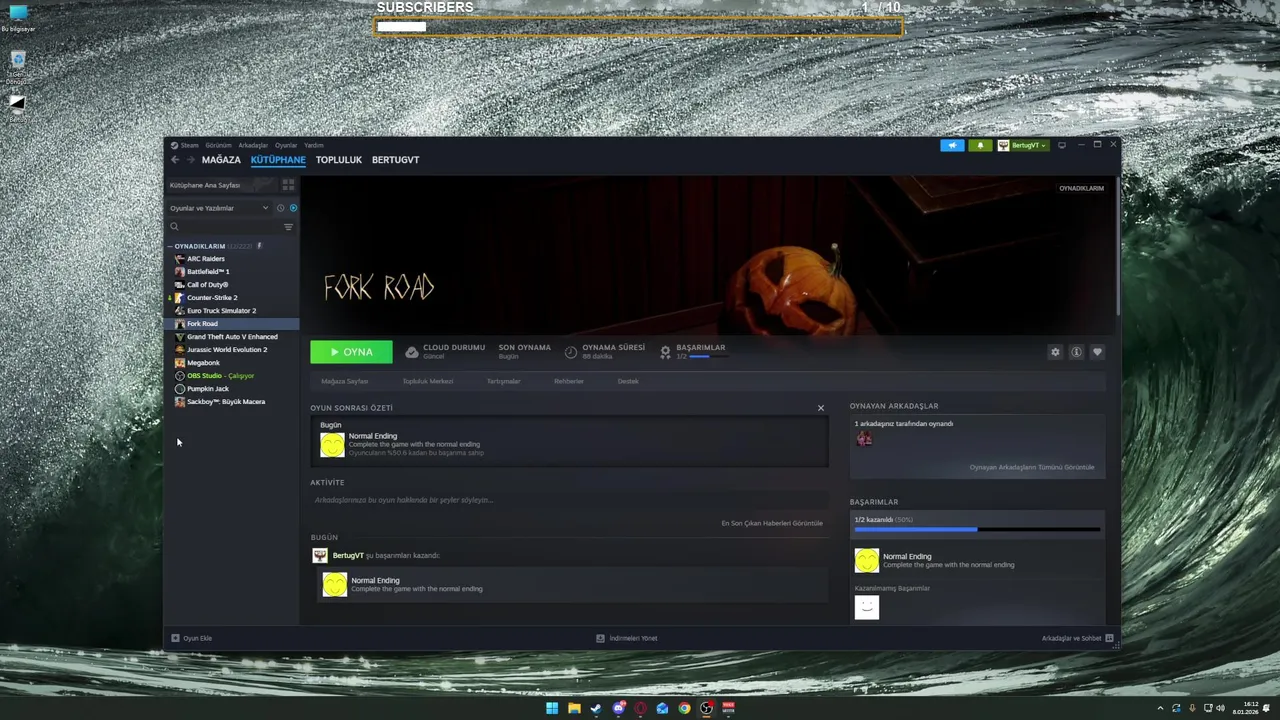Screen dimensions: 1280x720
Task: Click the Başarımlar progress bar near play
Action: (708, 356)
